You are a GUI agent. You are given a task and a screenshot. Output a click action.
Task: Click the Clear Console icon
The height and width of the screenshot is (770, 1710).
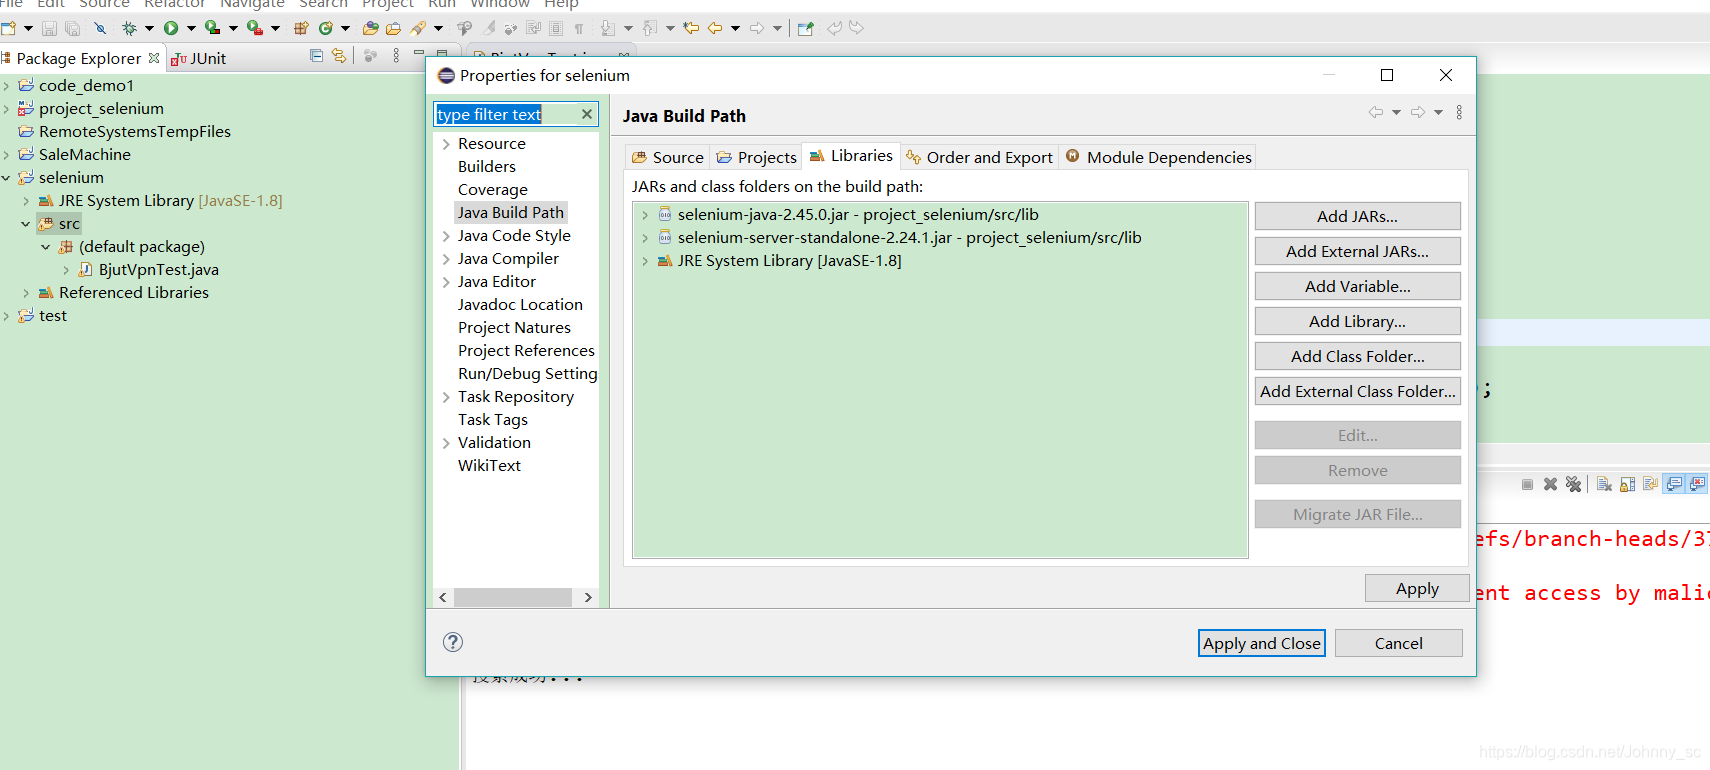[1604, 484]
